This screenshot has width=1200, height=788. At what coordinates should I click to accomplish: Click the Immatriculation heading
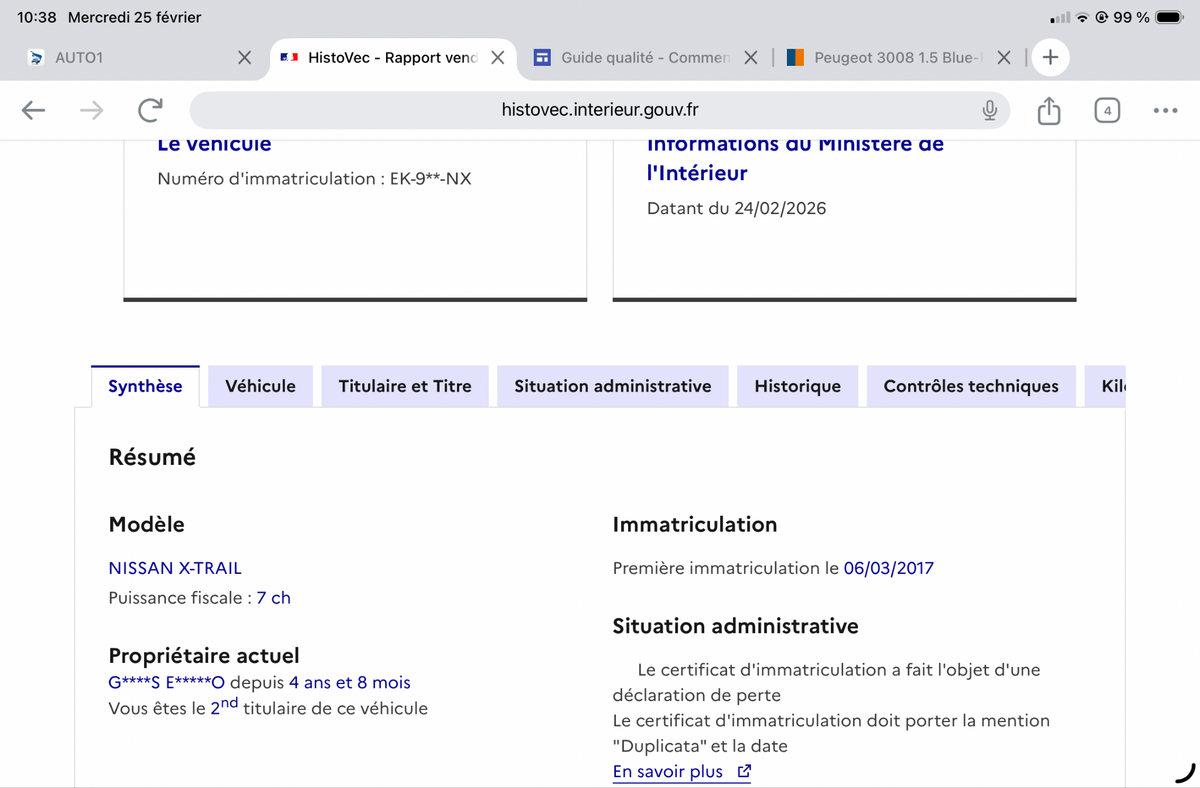click(695, 524)
